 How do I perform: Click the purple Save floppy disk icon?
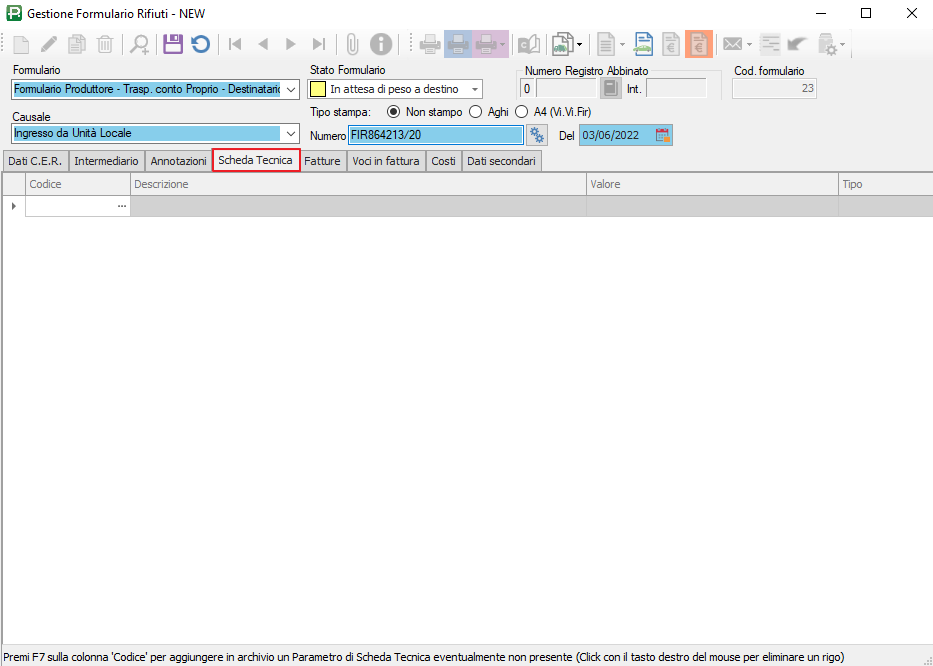[x=172, y=44]
